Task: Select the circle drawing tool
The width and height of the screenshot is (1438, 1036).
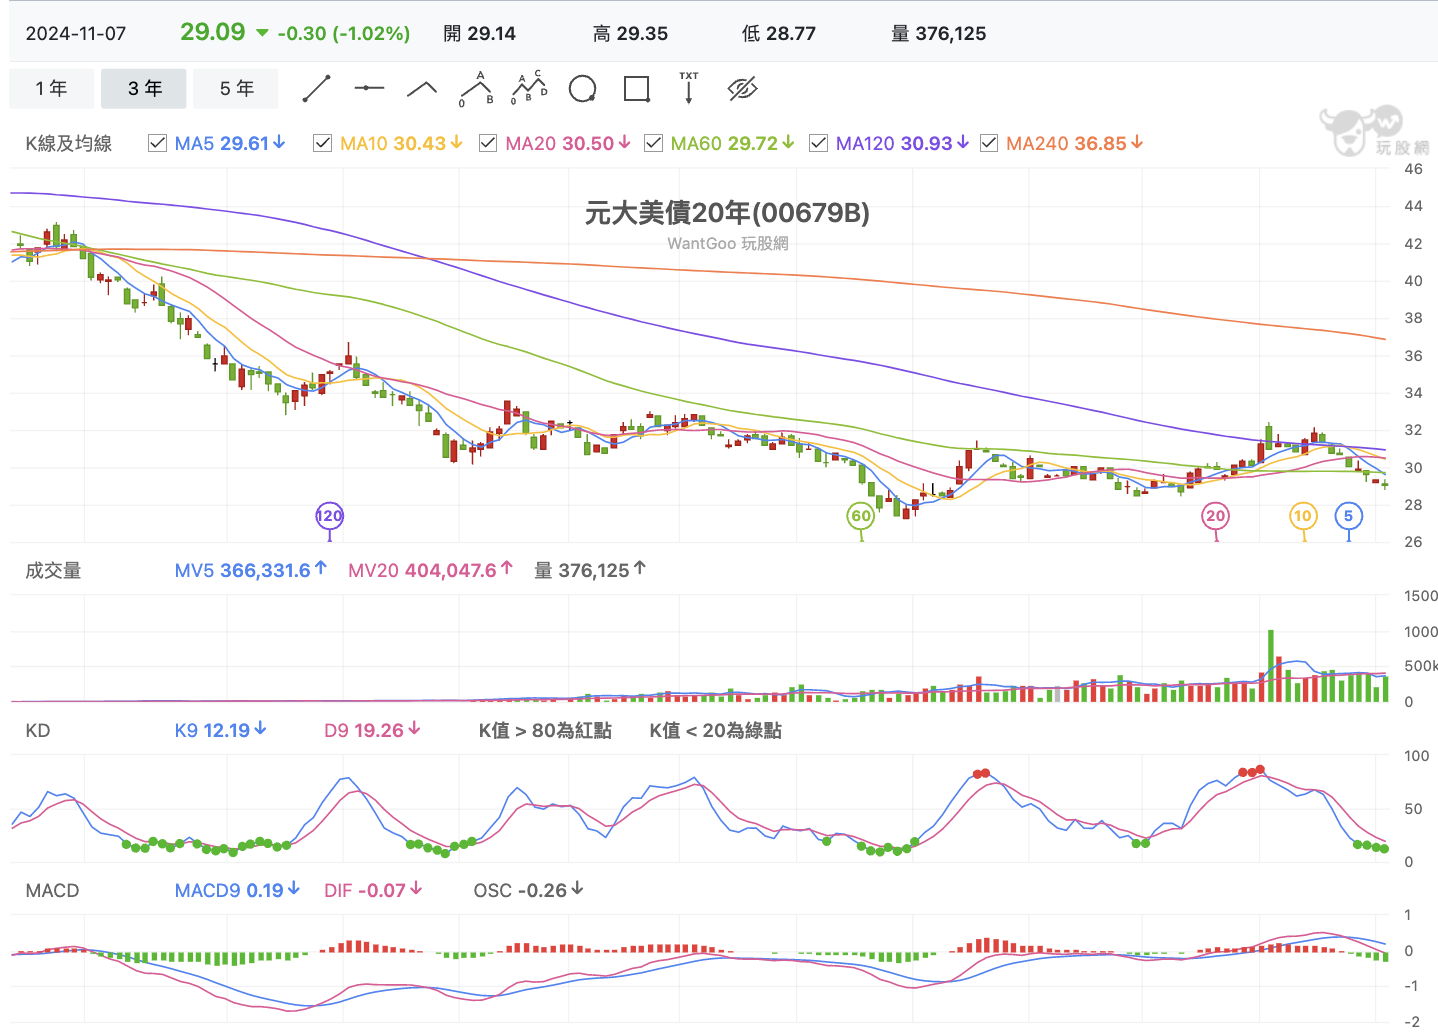Action: [583, 89]
